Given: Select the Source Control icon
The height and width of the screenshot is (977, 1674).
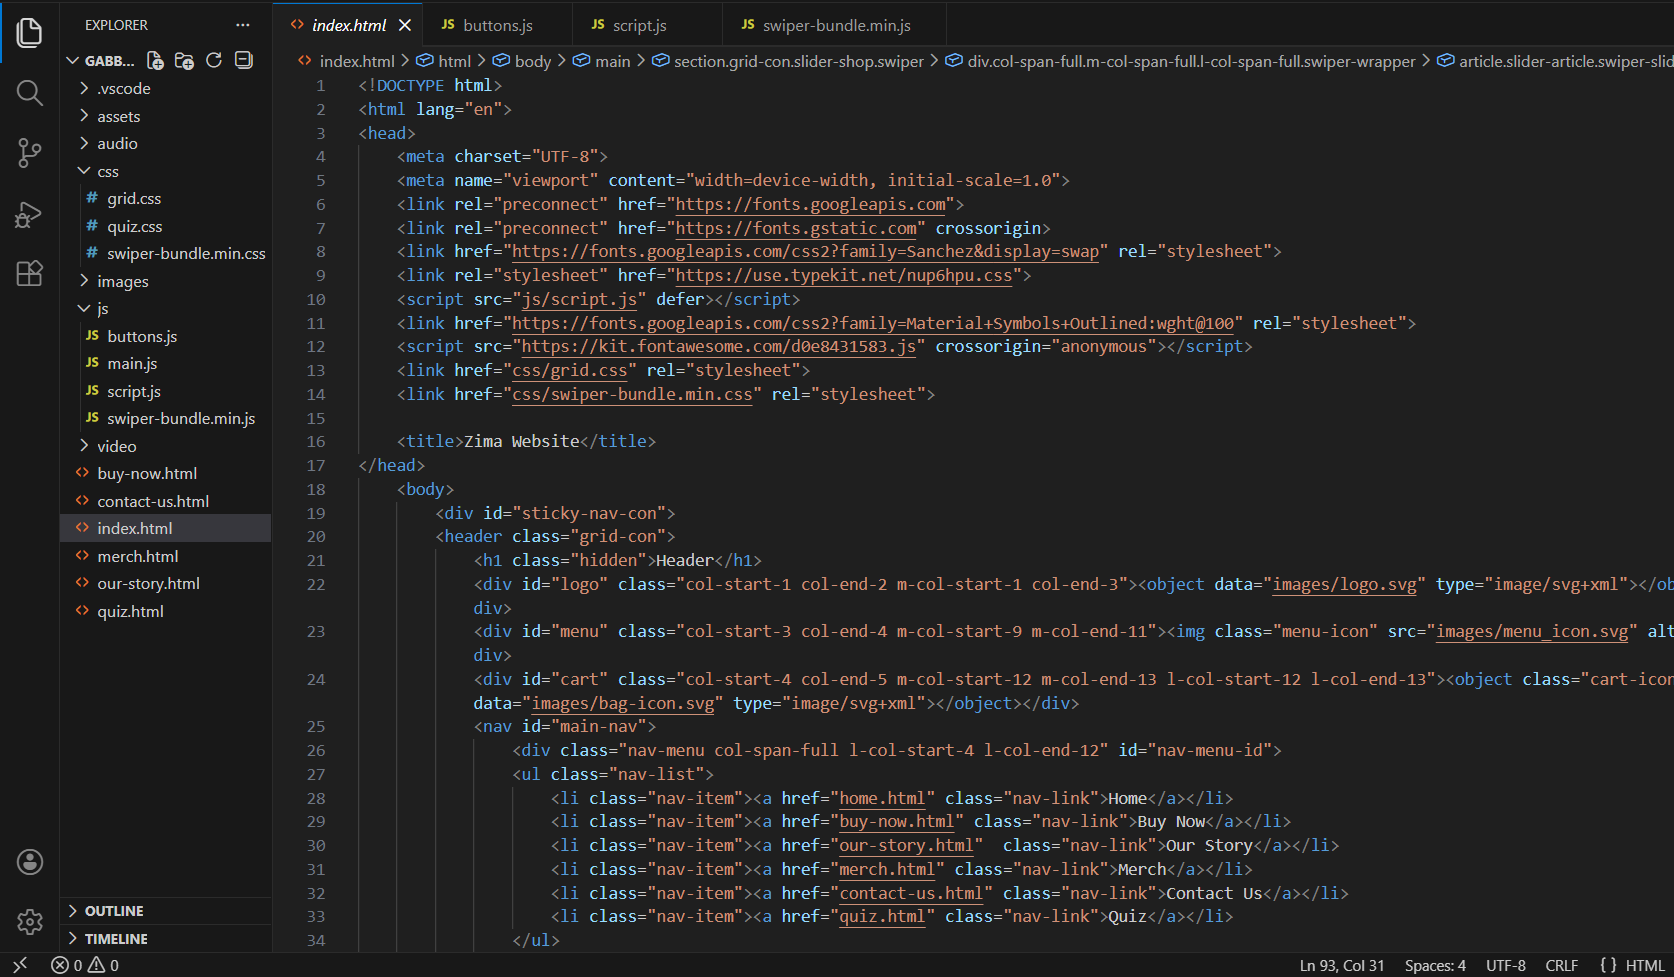Looking at the screenshot, I should [29, 152].
